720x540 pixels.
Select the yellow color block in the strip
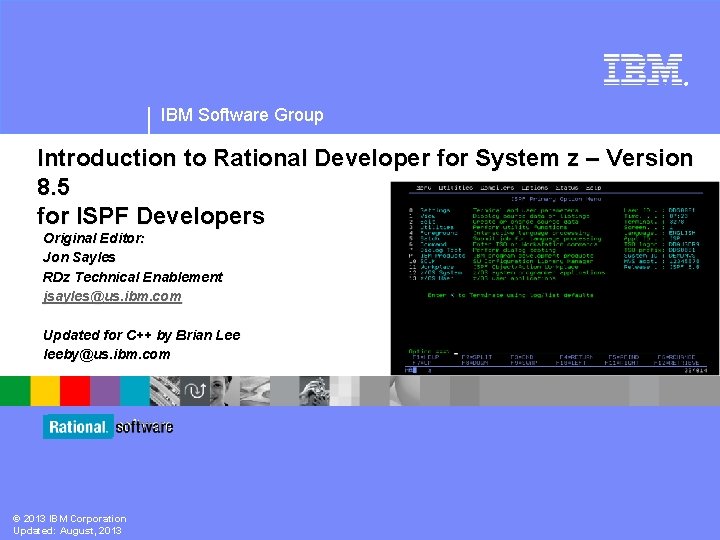(45, 391)
